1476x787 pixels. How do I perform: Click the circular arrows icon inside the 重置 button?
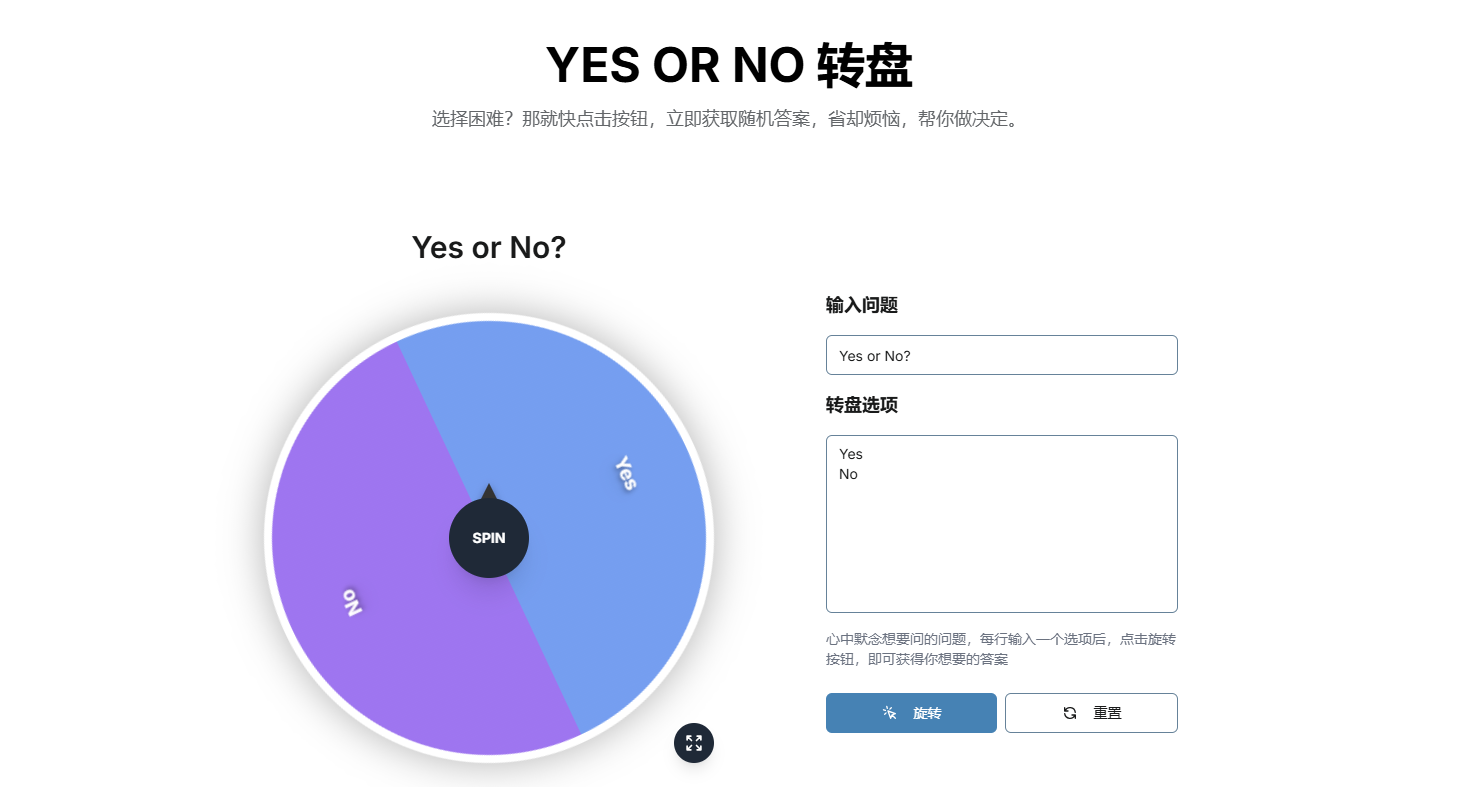1070,713
